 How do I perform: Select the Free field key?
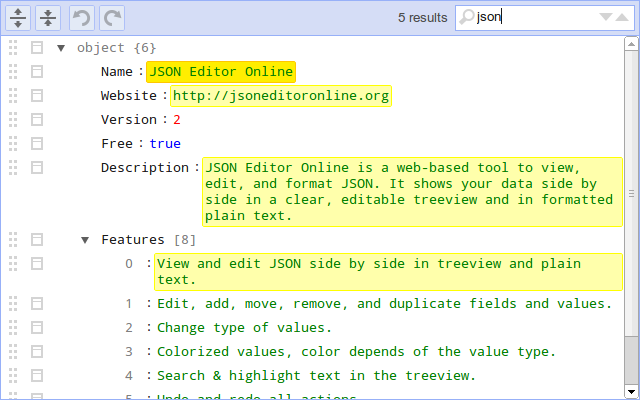coord(117,144)
